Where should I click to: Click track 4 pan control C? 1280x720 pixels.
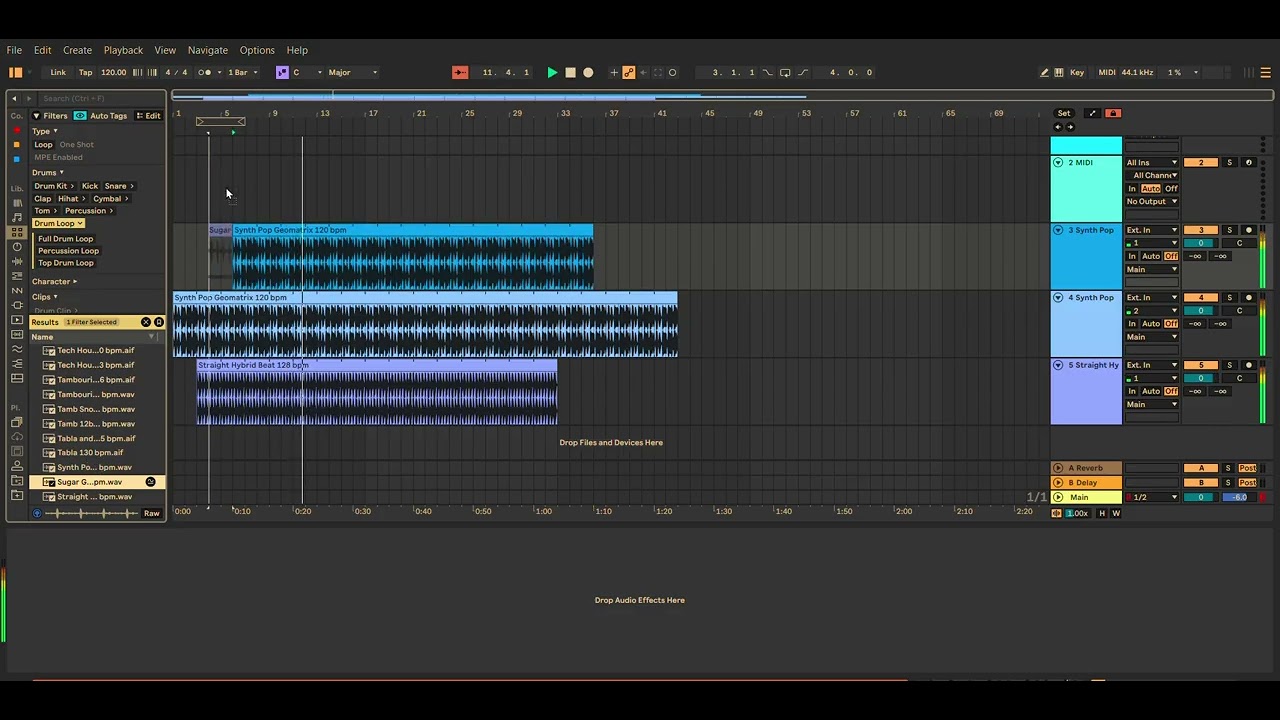click(x=1240, y=311)
